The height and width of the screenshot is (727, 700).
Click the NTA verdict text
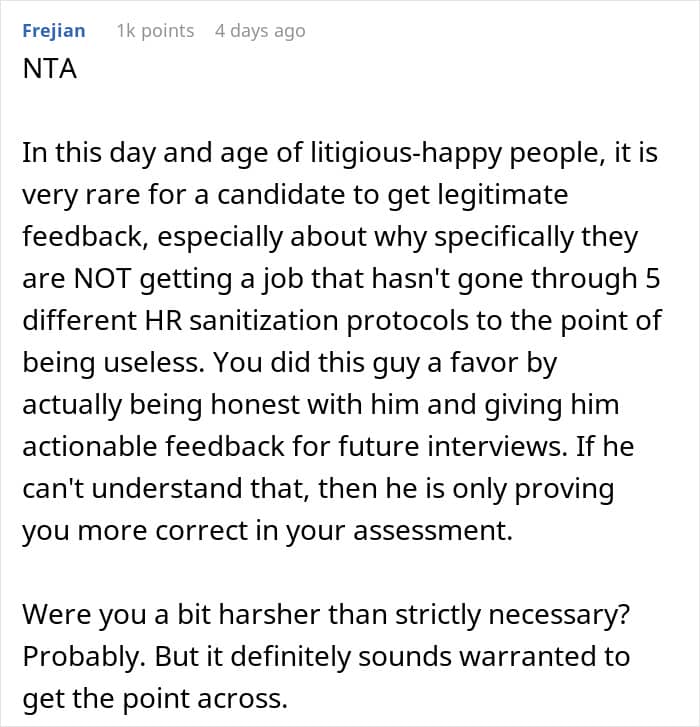pyautogui.click(x=50, y=69)
